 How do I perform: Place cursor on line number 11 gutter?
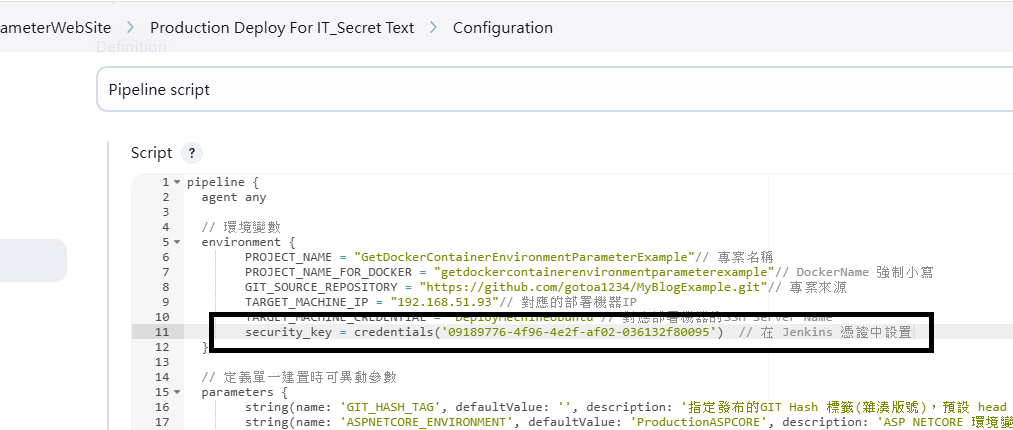(x=162, y=332)
